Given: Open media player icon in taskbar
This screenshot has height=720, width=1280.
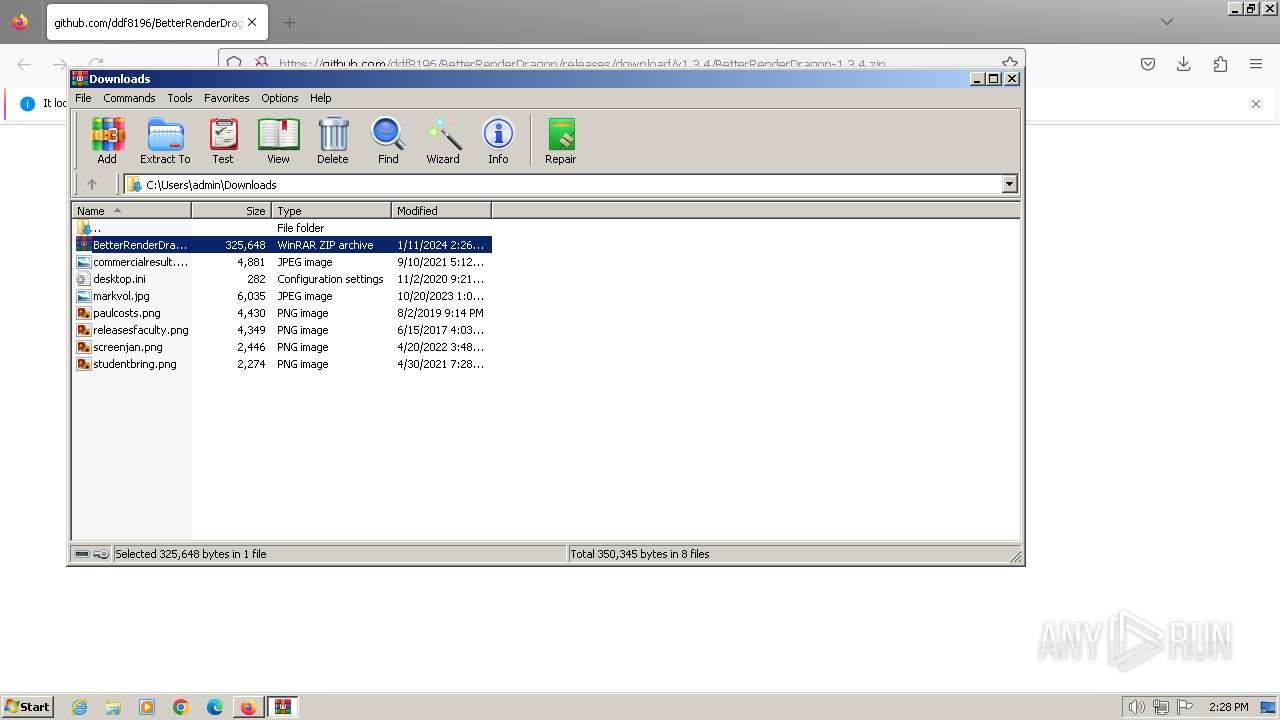Looking at the screenshot, I should (x=147, y=707).
